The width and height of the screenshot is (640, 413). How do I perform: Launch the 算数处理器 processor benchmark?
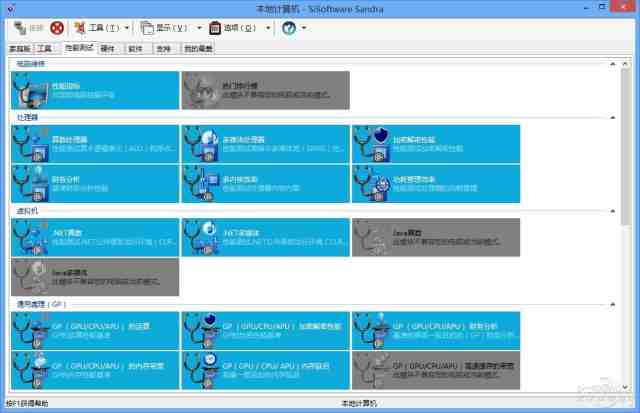point(94,144)
